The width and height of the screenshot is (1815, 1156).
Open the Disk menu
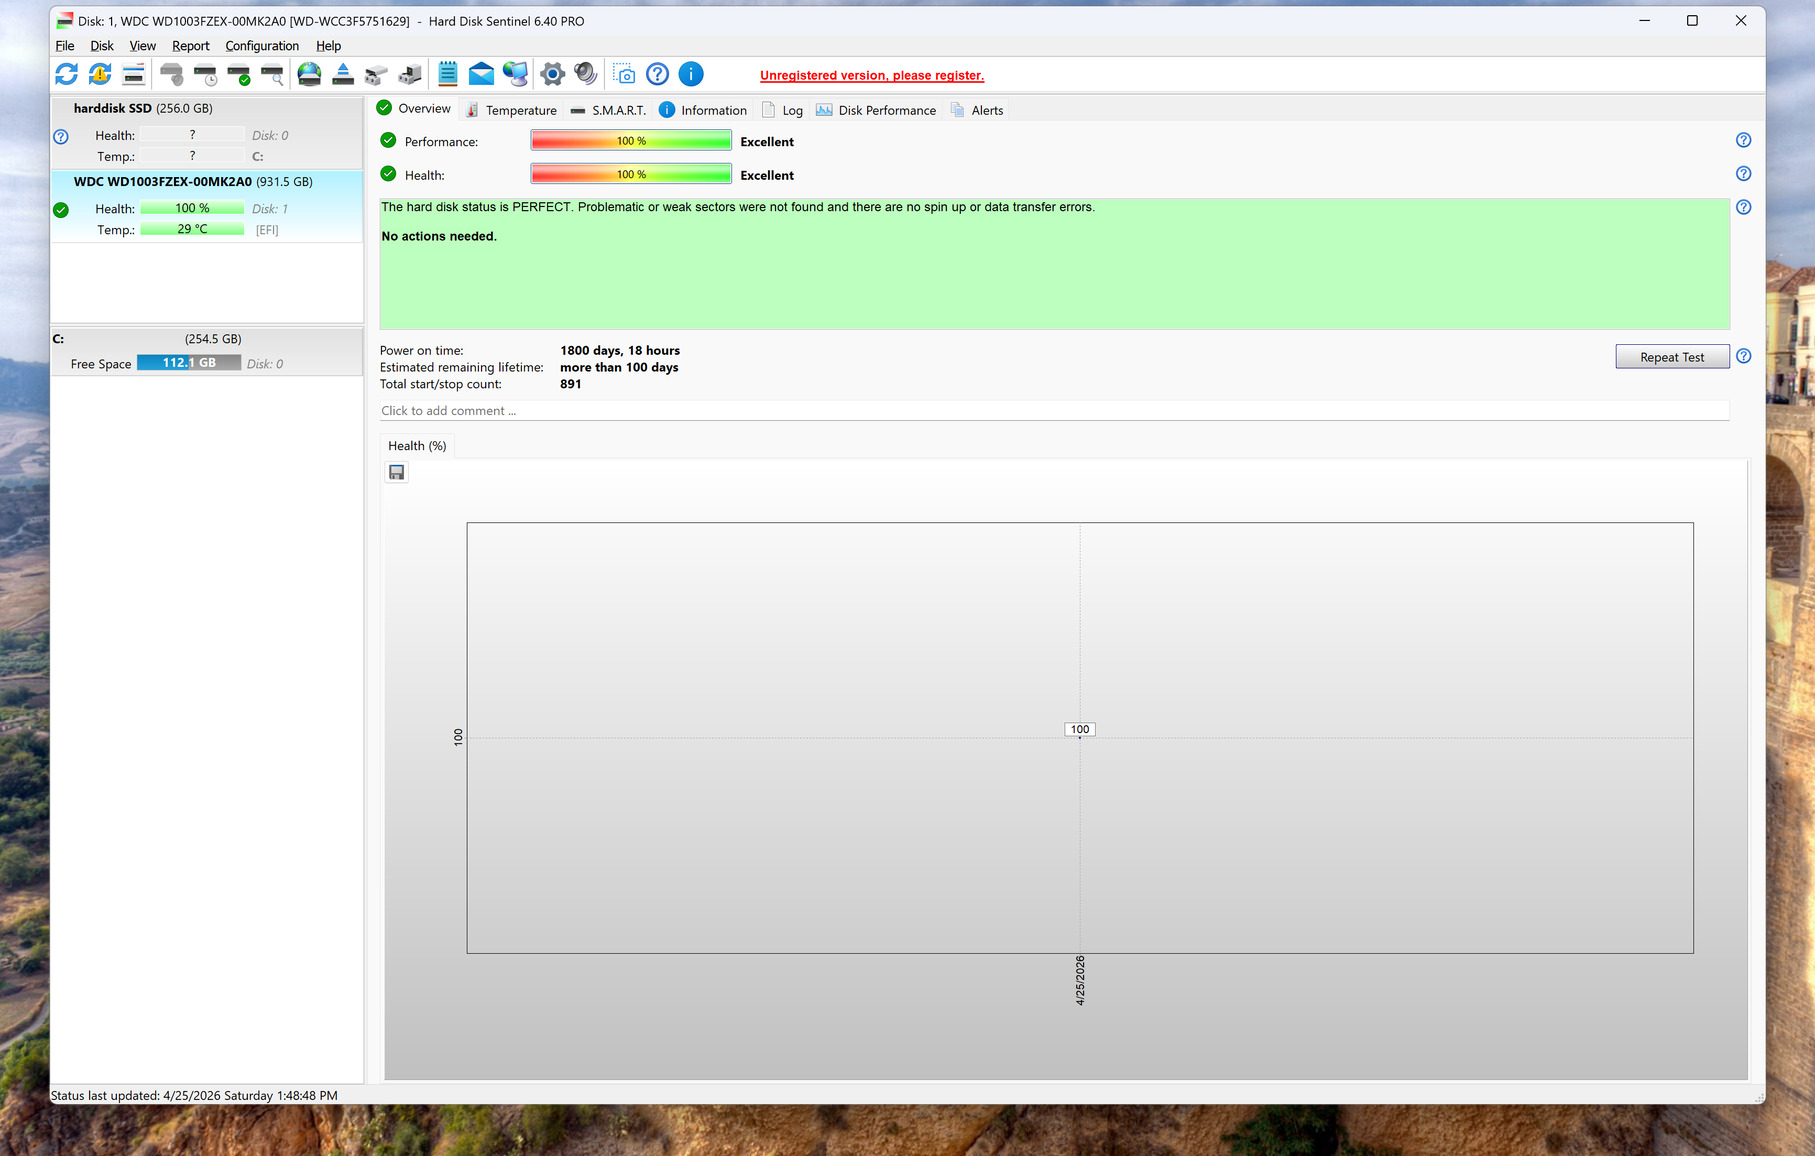pyautogui.click(x=102, y=46)
